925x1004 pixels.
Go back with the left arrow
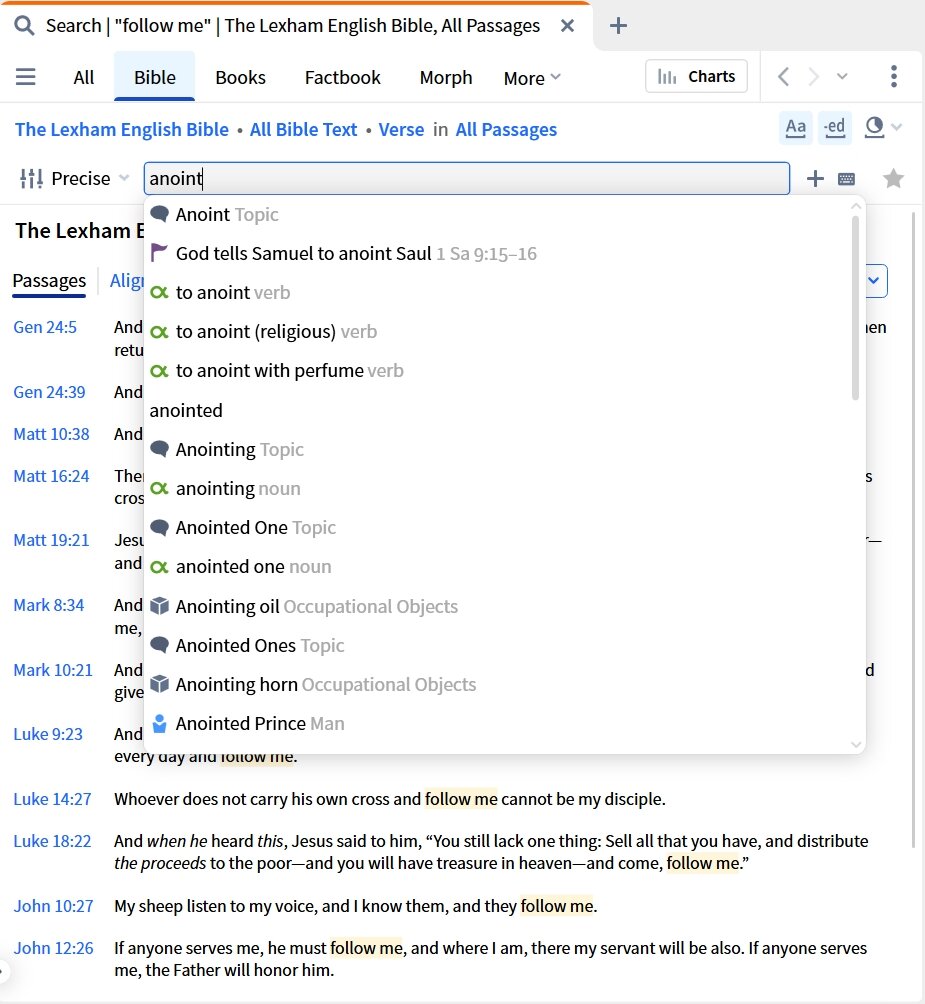point(783,77)
